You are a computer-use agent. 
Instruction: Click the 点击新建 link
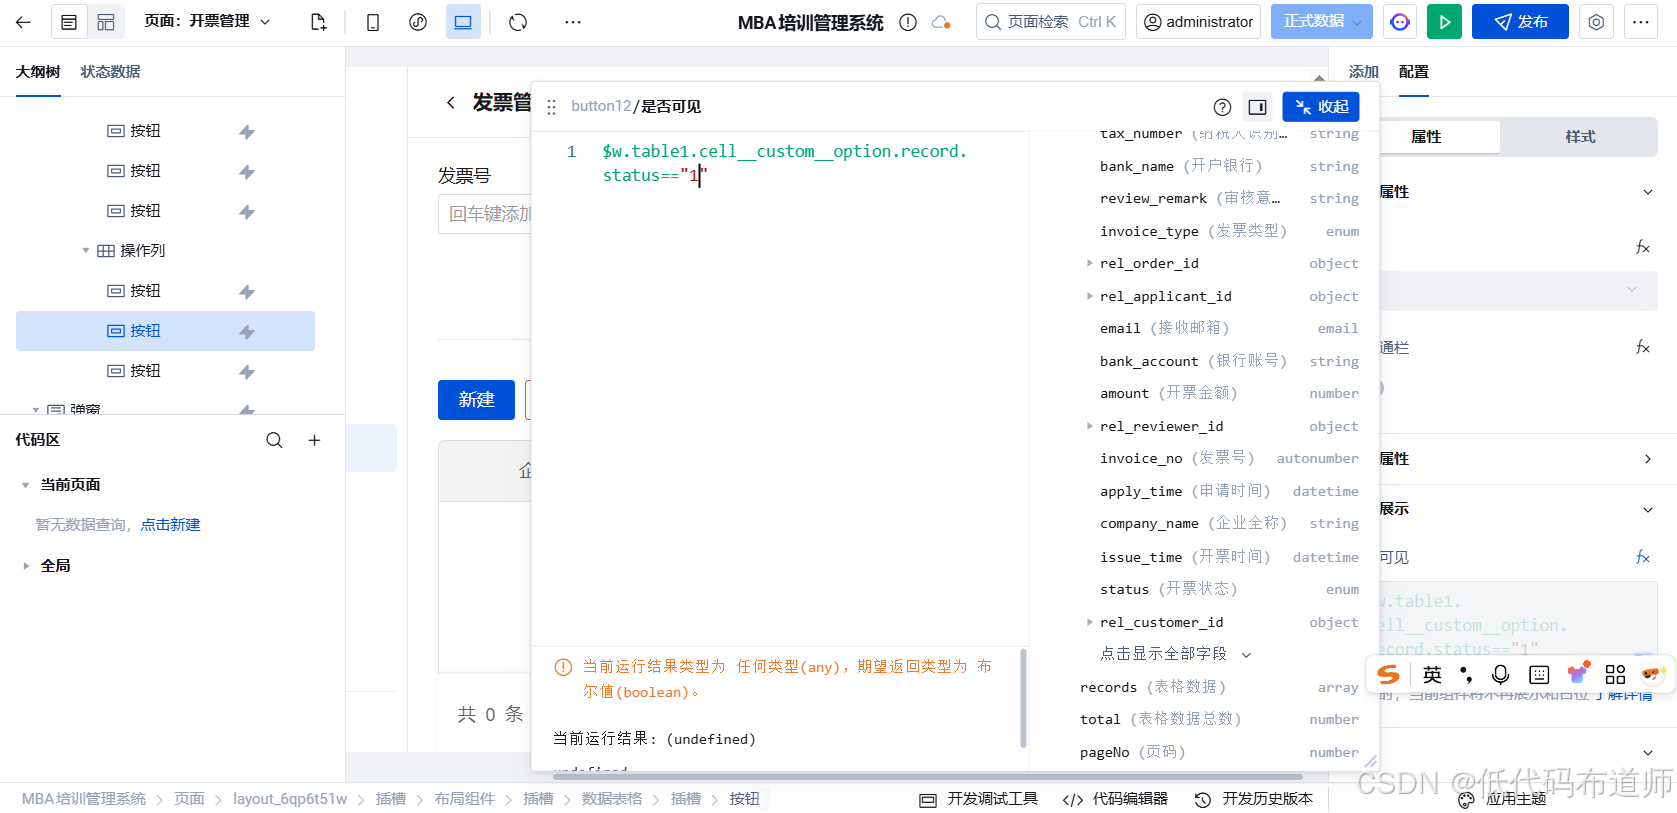170,525
